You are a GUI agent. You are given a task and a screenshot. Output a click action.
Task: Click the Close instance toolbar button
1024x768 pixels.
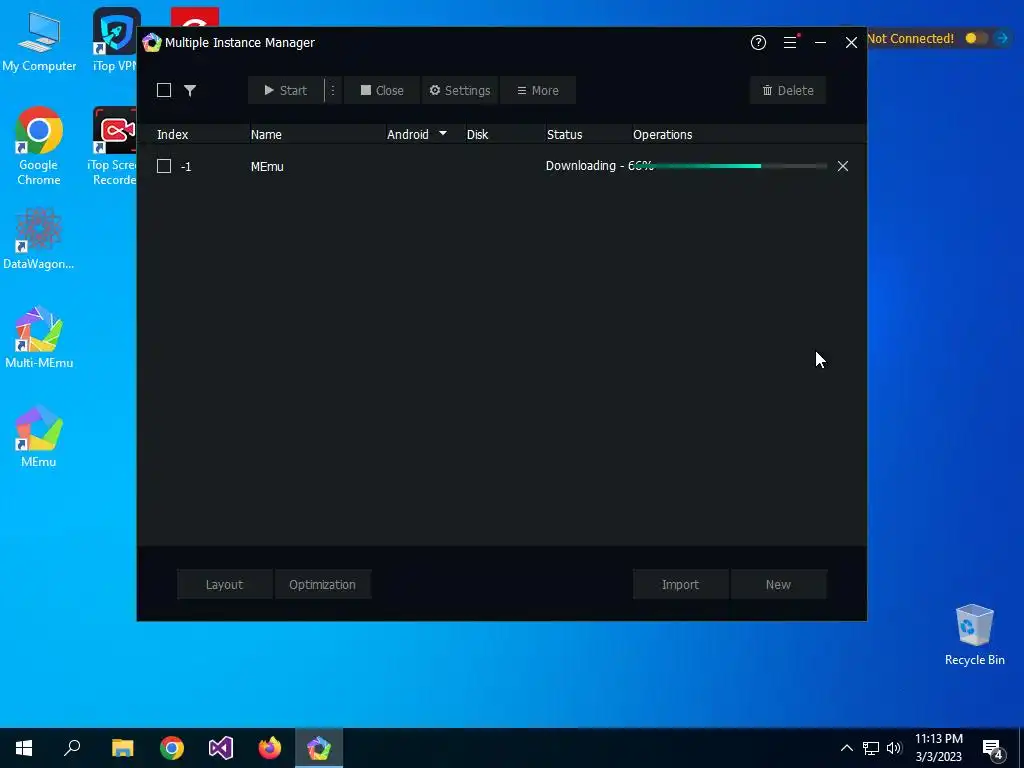pos(382,90)
